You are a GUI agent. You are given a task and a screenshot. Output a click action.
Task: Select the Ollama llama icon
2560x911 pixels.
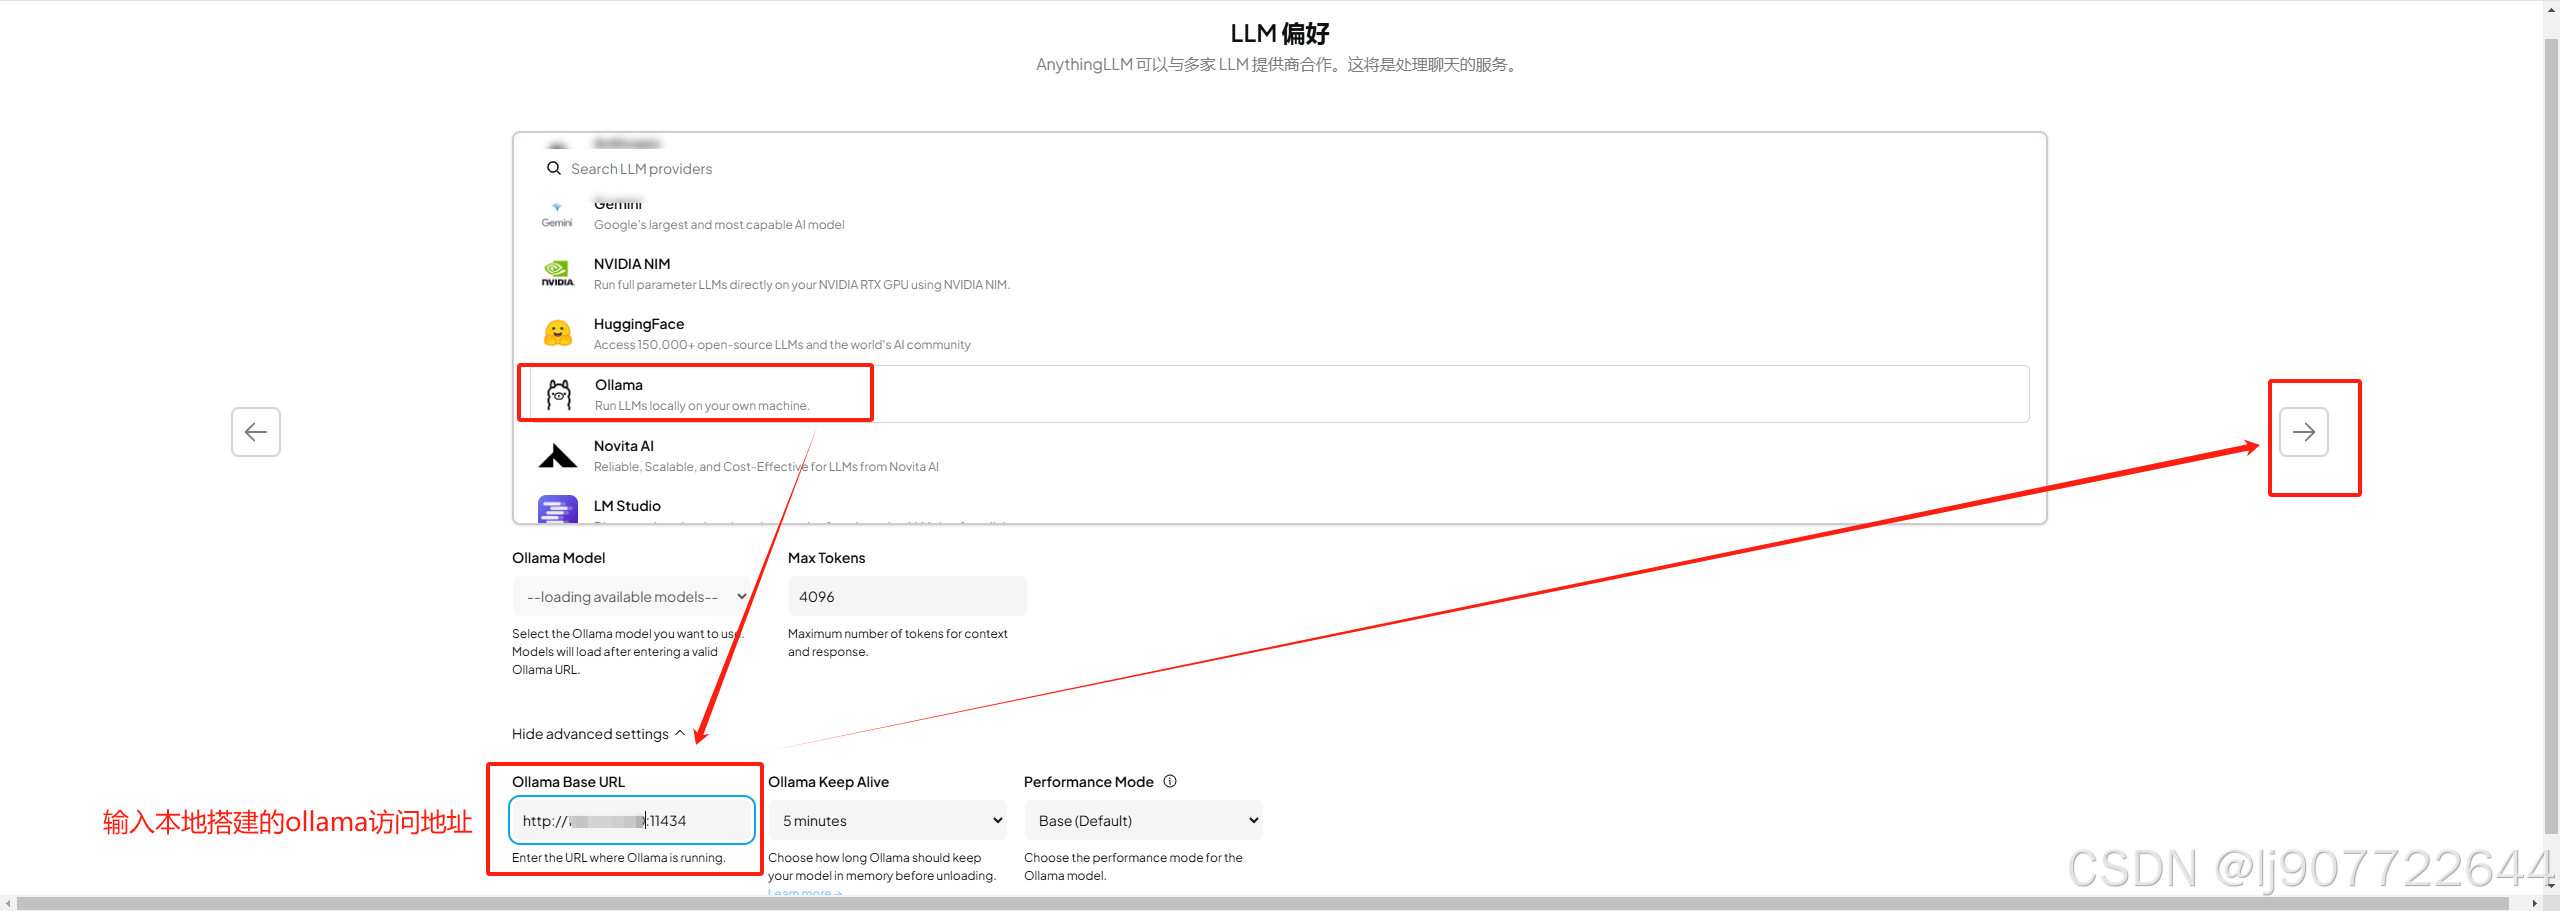559,394
